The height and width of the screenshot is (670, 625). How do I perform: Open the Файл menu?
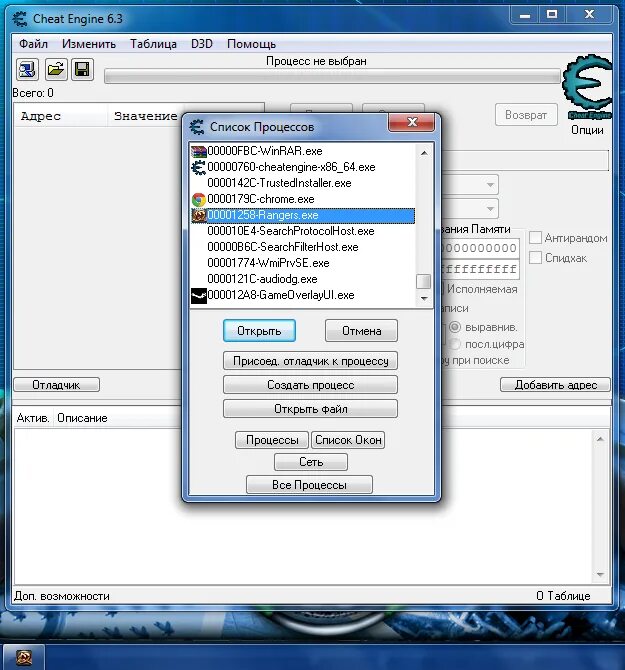click(33, 44)
